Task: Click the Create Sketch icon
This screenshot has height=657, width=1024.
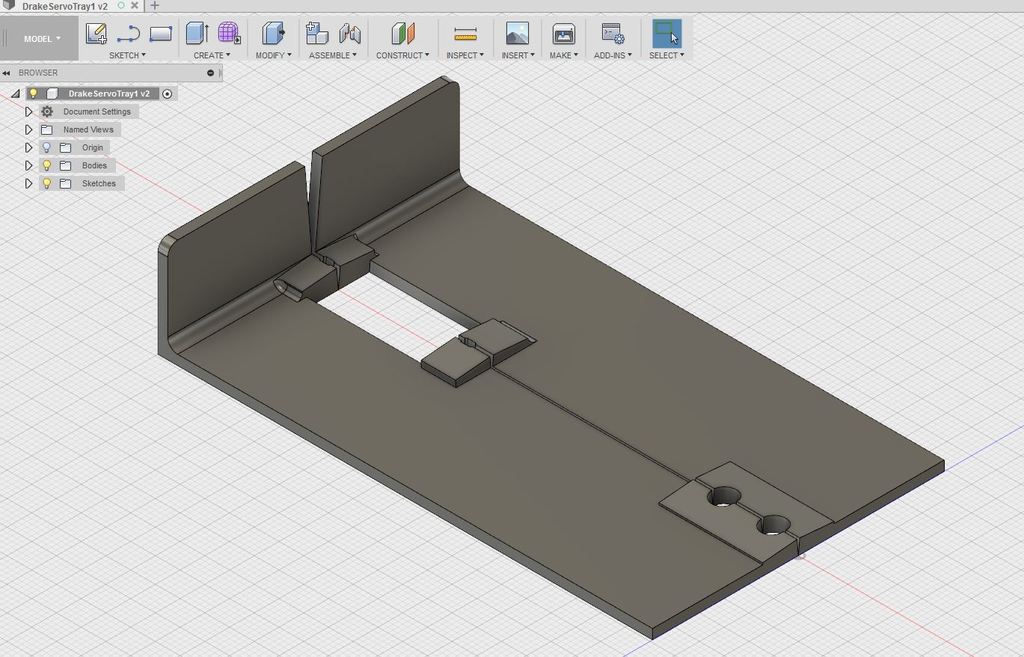Action: point(96,34)
